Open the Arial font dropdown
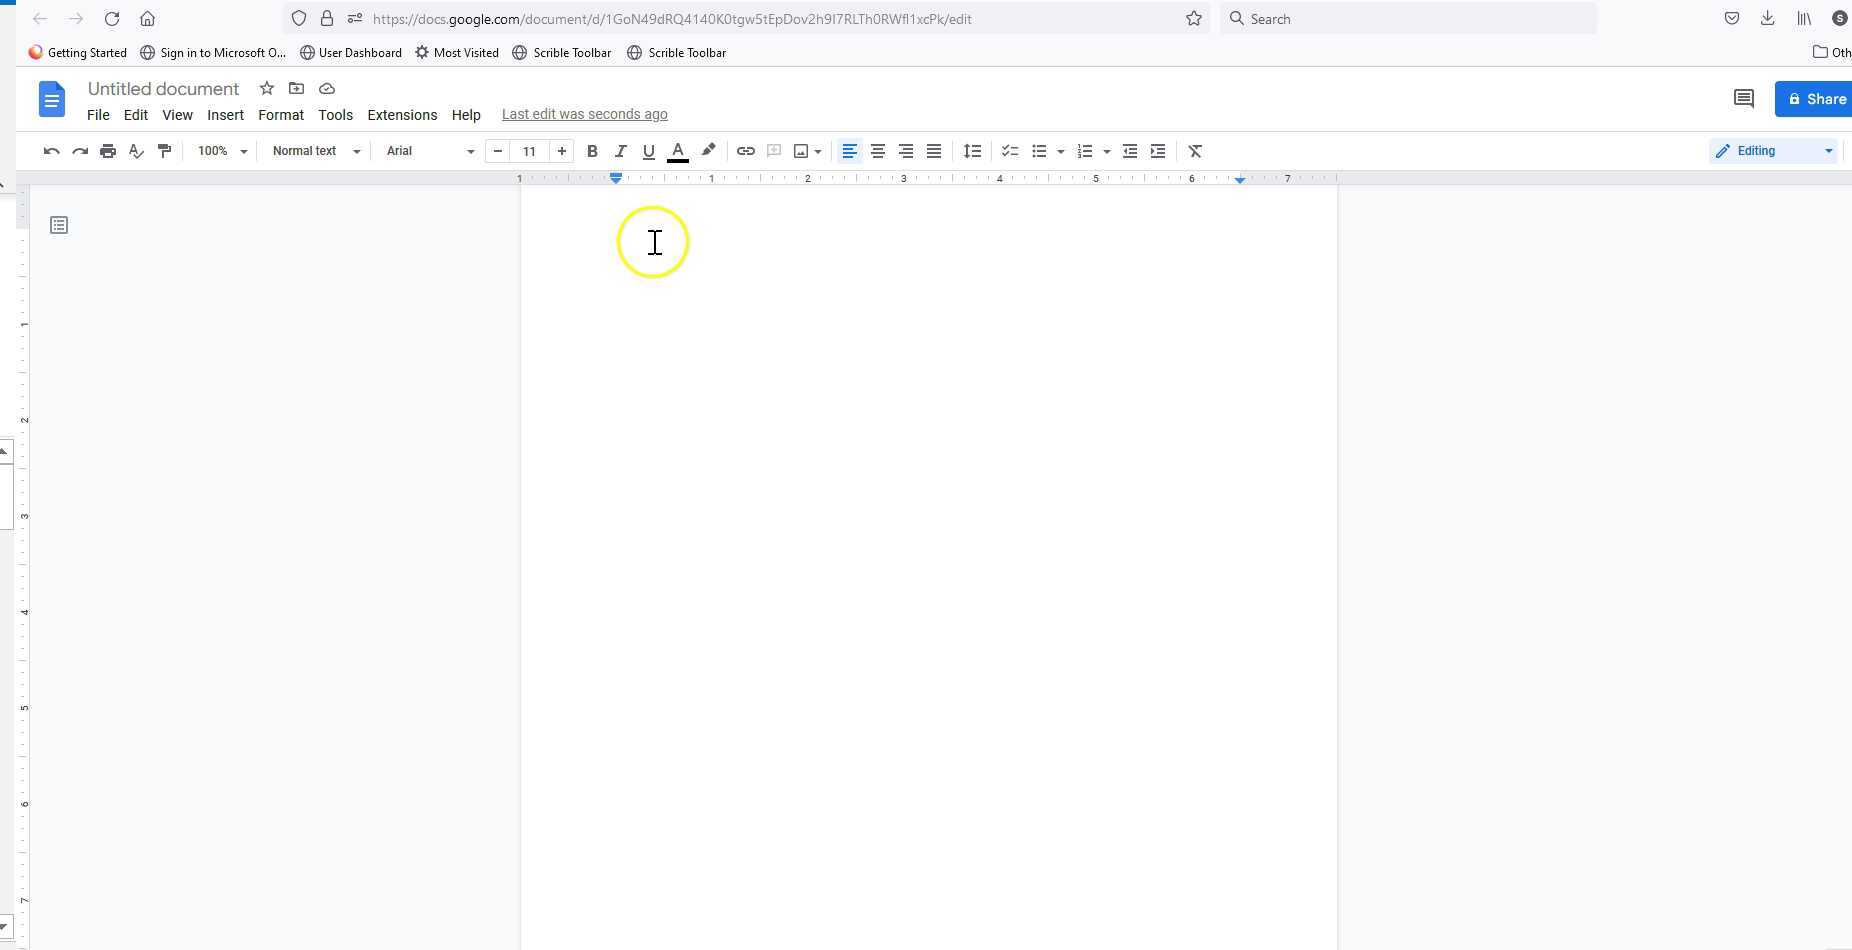1852x950 pixels. pos(430,151)
